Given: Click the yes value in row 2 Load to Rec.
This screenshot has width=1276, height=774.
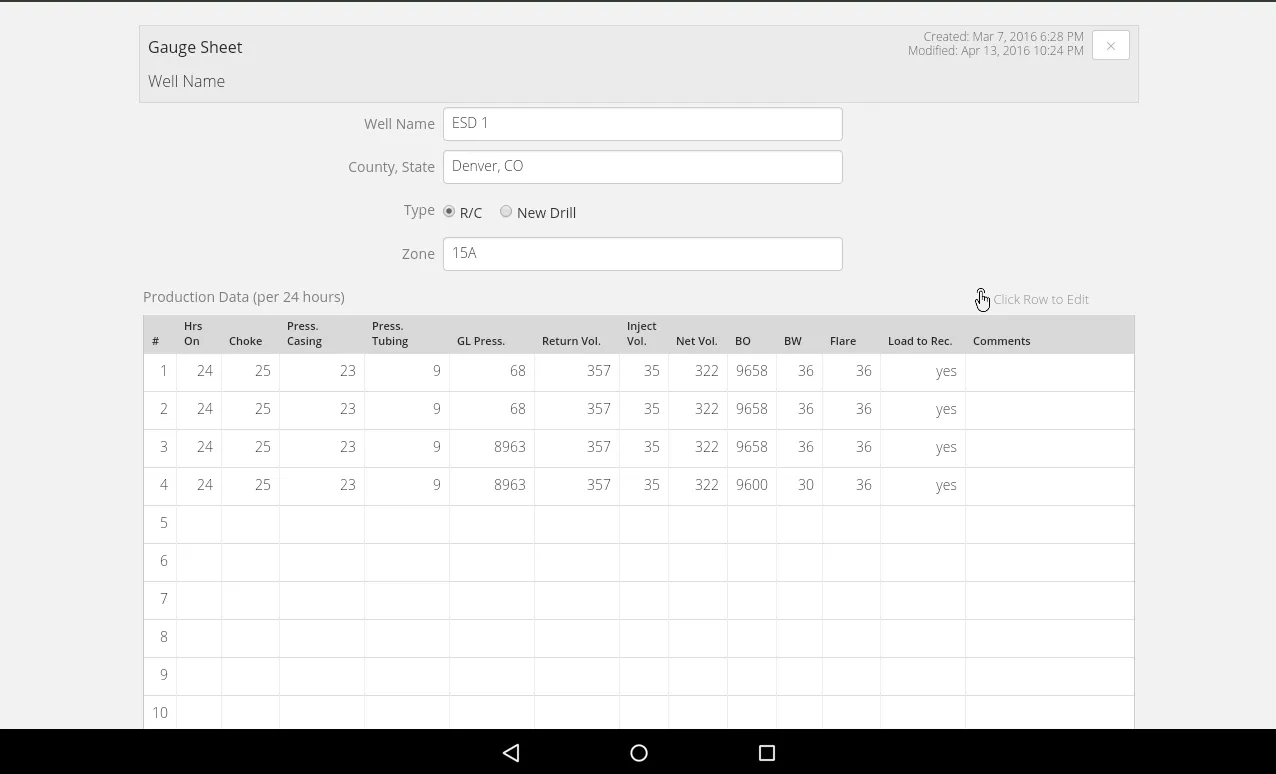Looking at the screenshot, I should (x=945, y=409).
